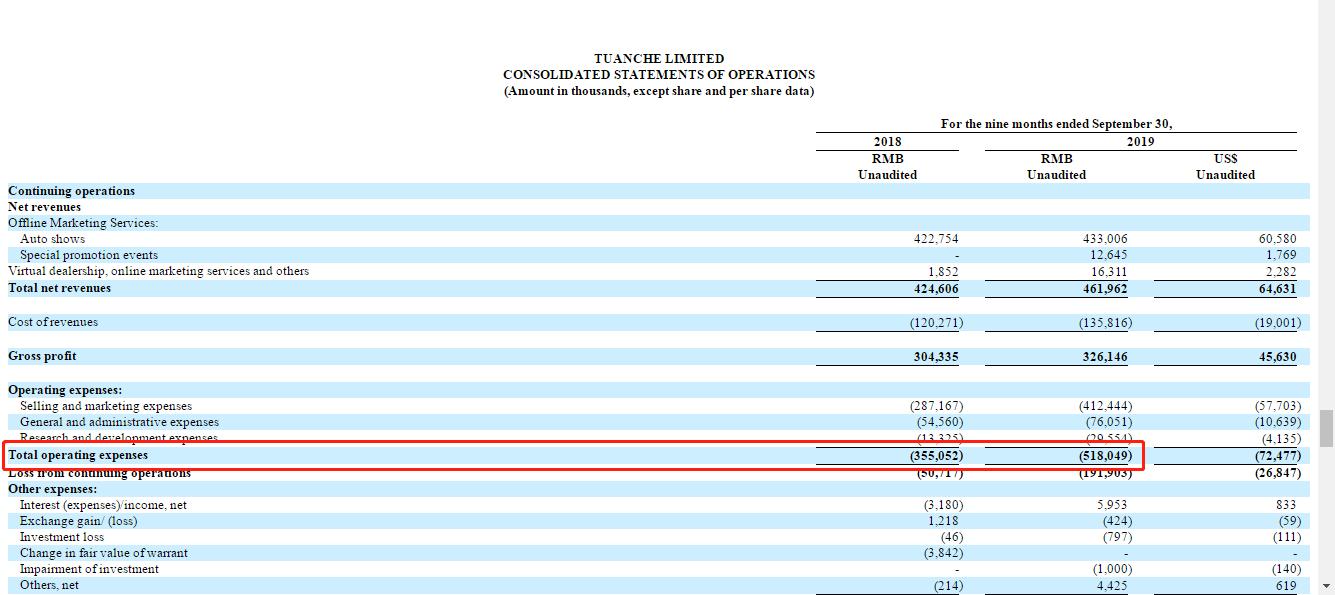Click the 'TUANCHE LIMITED' title heading

pyautogui.click(x=658, y=59)
